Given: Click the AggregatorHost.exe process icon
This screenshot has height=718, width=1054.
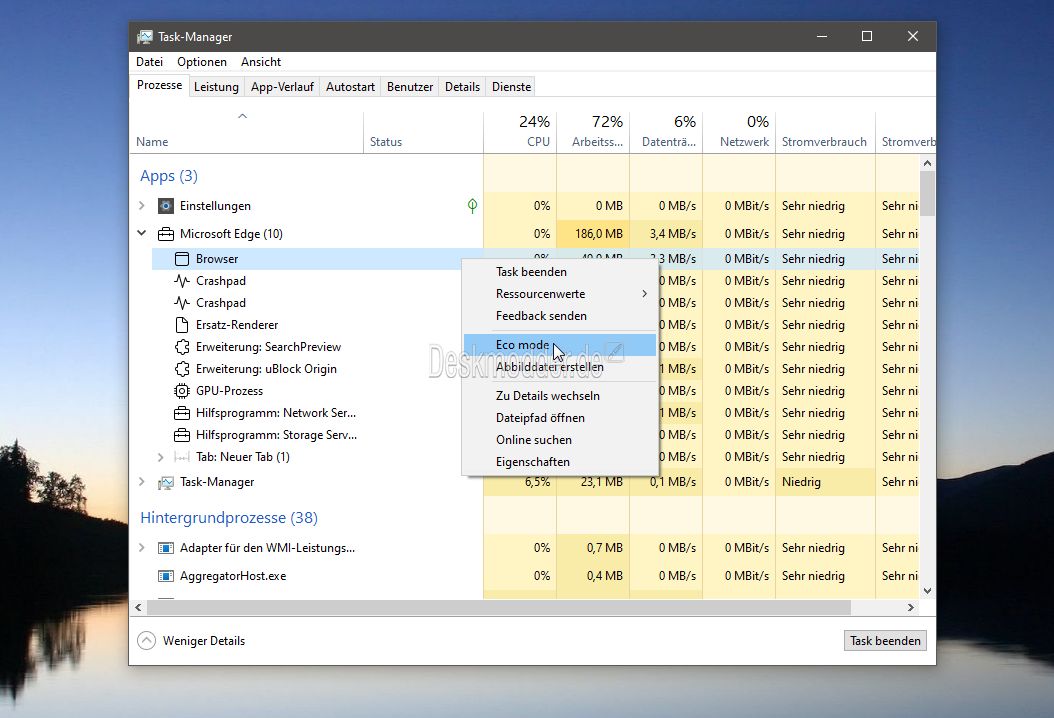Looking at the screenshot, I should 165,576.
